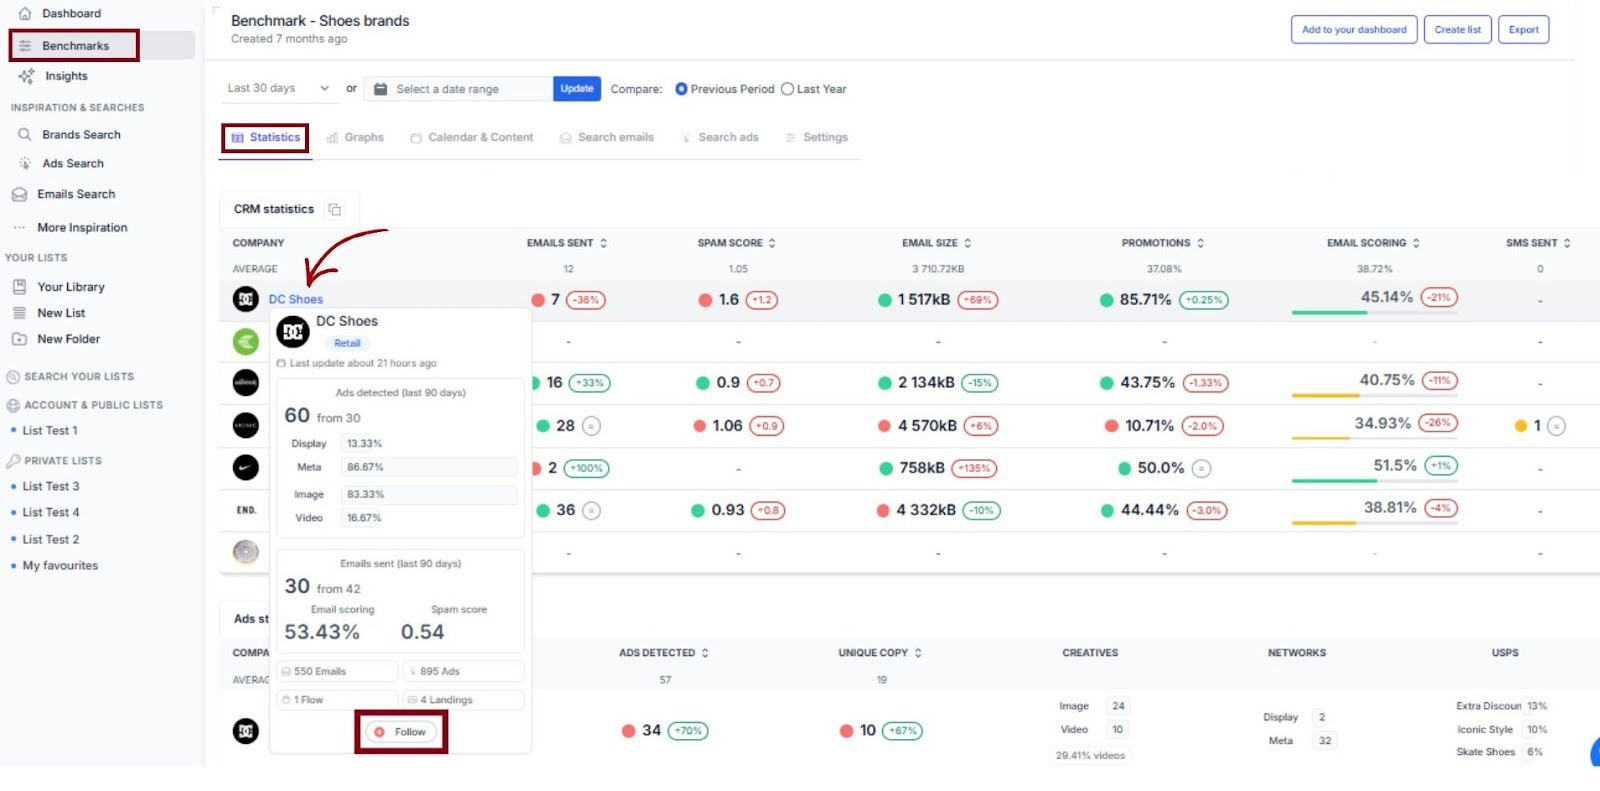Open the Calendar & Content tab
The image size is (1600, 791).
click(471, 138)
